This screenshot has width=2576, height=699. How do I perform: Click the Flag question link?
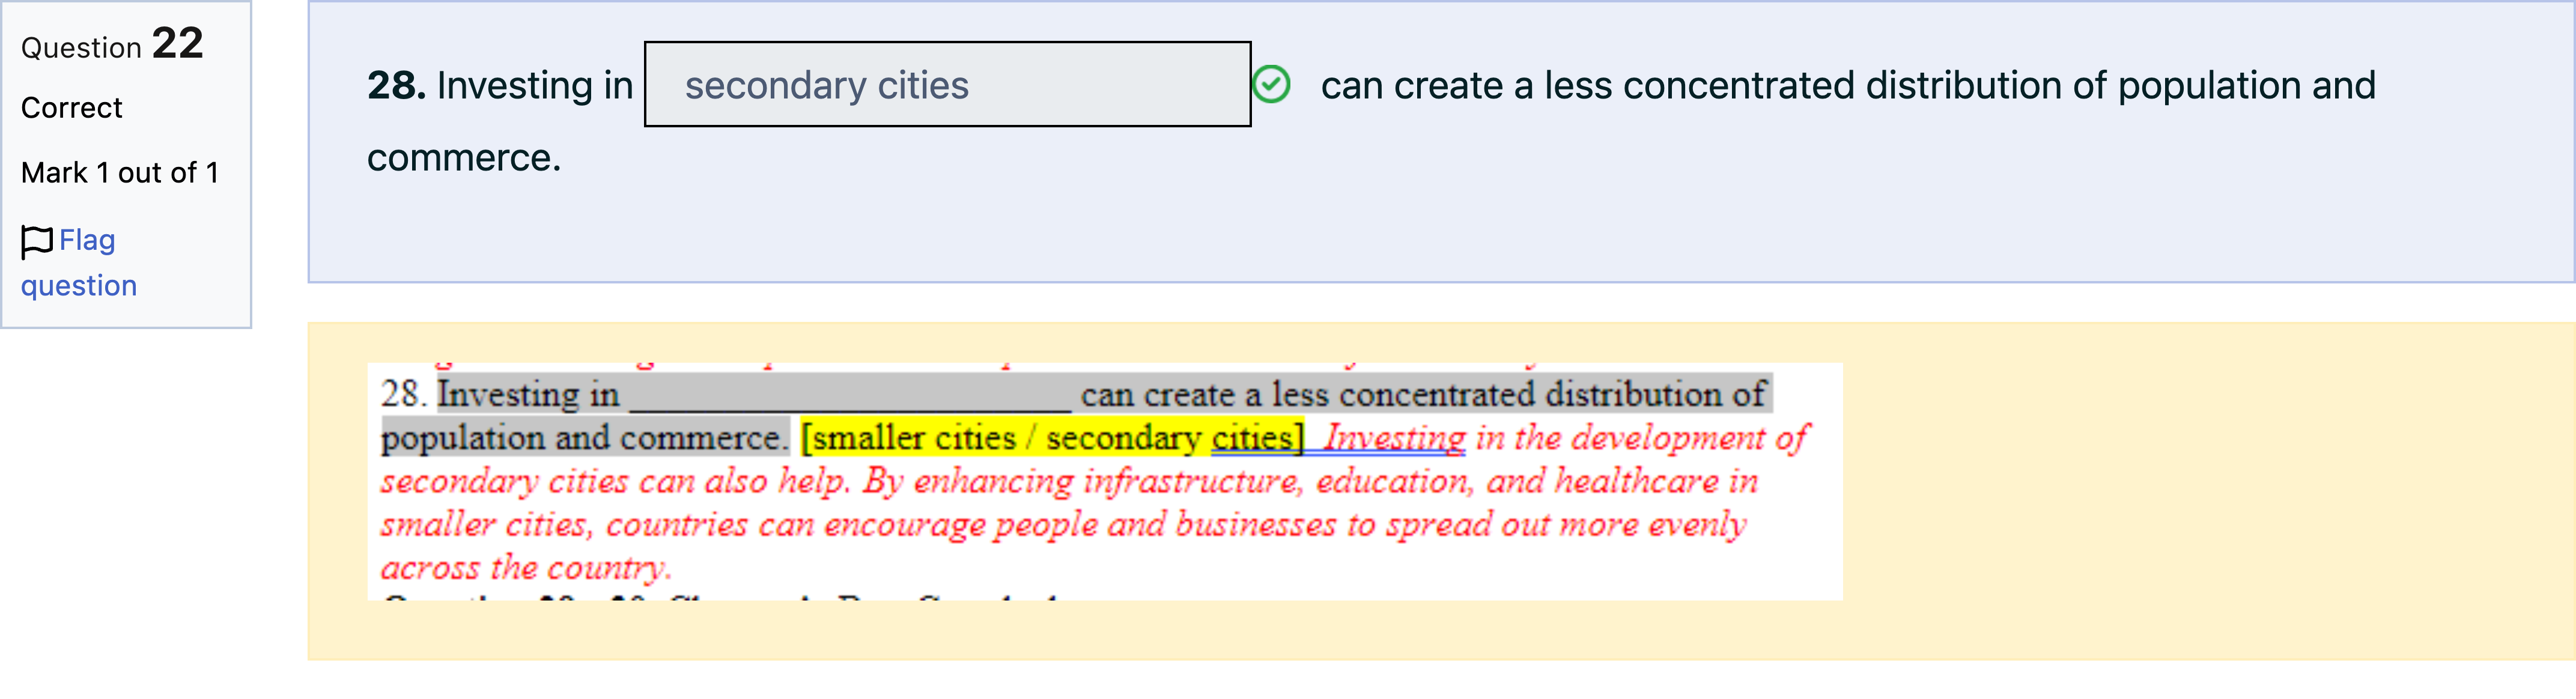79,263
